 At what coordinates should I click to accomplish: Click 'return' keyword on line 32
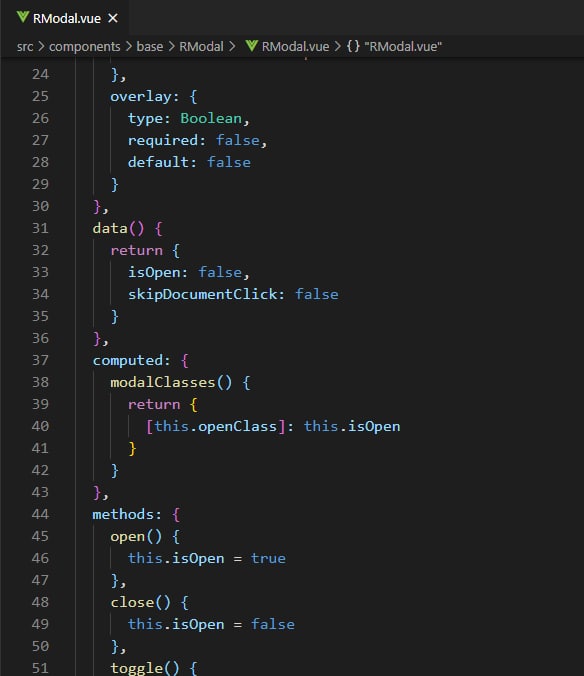136,250
